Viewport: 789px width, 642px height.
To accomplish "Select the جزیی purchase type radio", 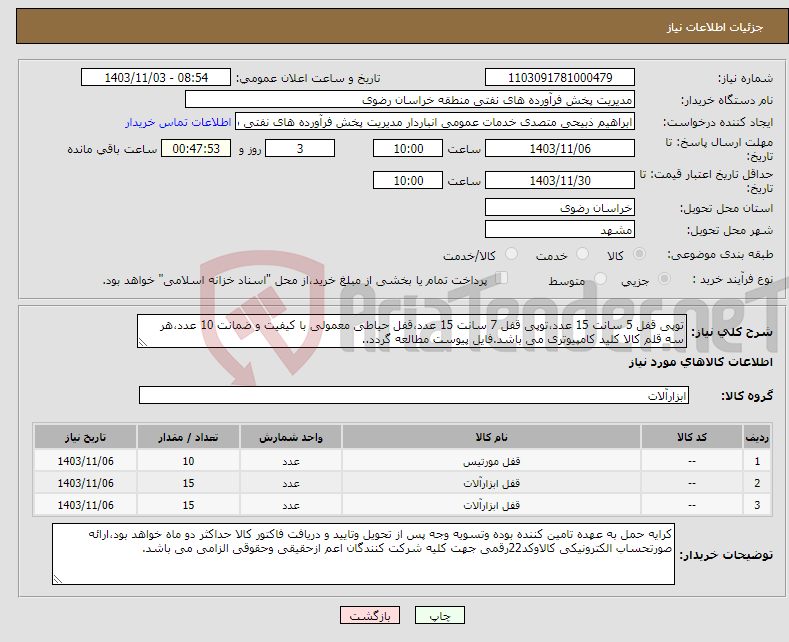I will click(664, 278).
